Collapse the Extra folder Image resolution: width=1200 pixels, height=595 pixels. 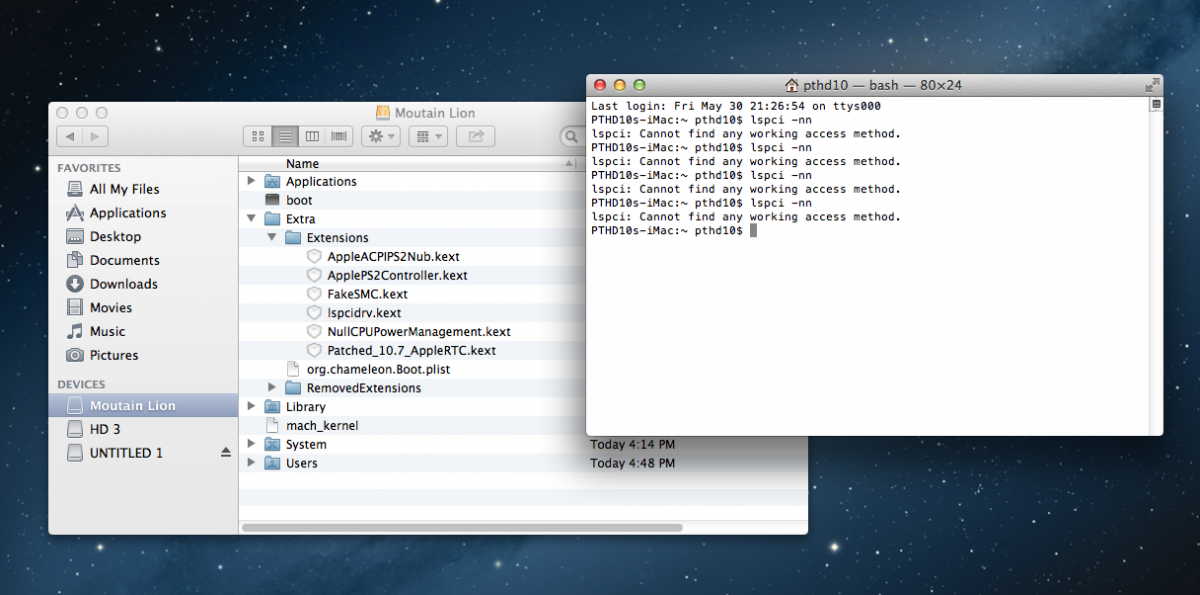pyautogui.click(x=251, y=219)
